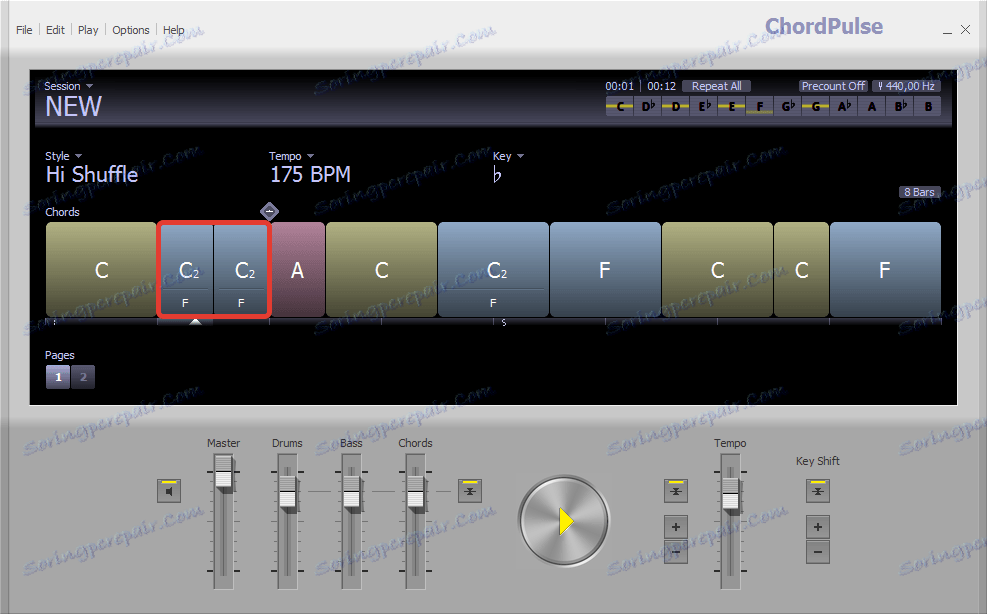Open the Tempo dropdown arrow
This screenshot has width=987, height=614.
point(310,156)
